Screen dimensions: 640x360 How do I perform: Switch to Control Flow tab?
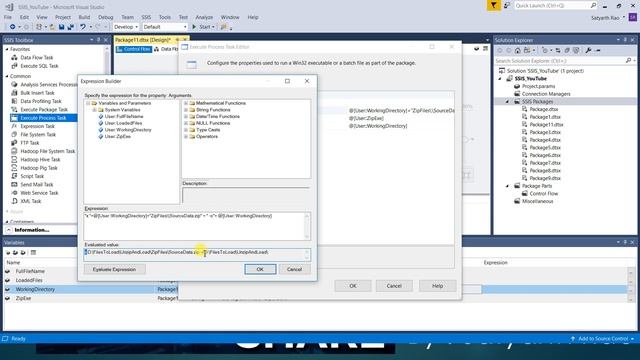[x=134, y=49]
